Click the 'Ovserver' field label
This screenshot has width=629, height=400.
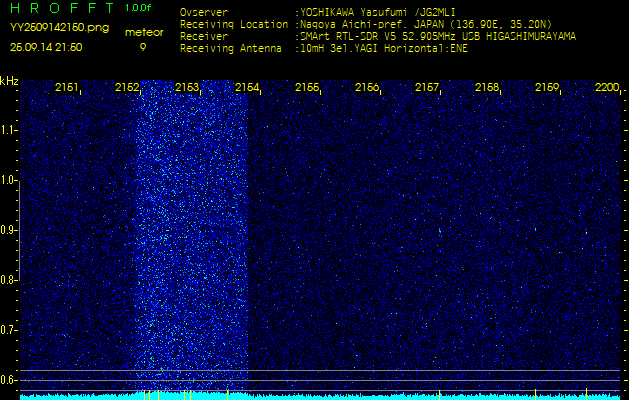pos(204,12)
